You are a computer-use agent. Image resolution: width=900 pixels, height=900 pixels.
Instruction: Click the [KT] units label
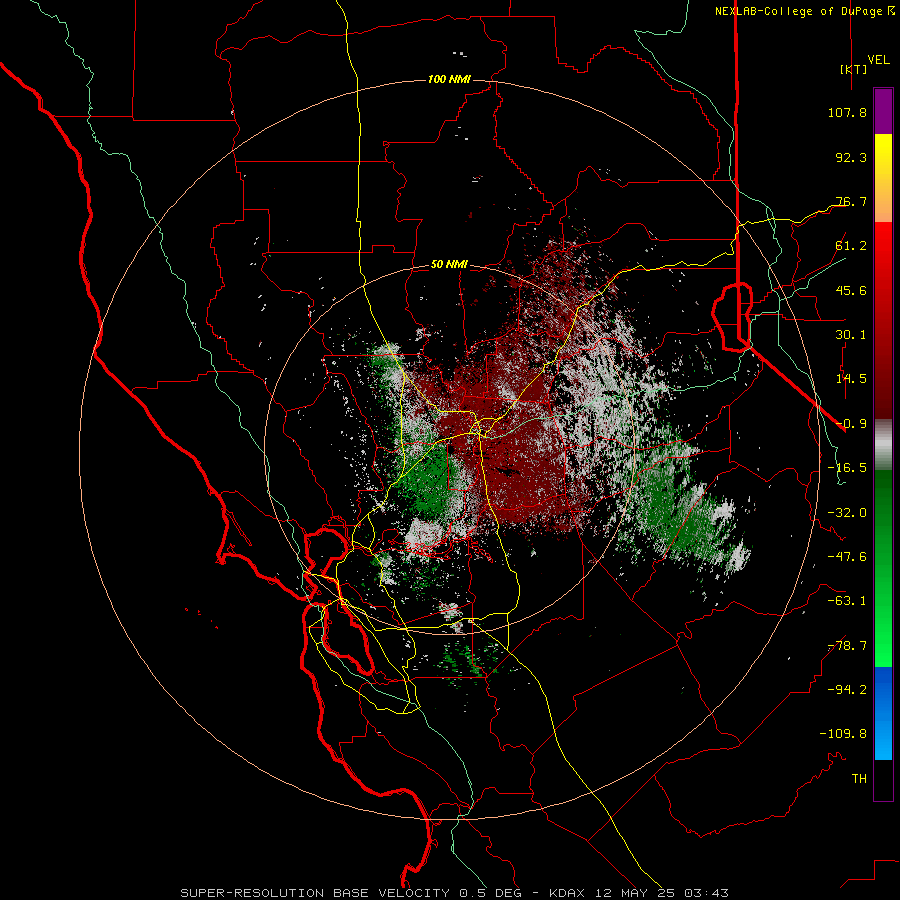[x=853, y=69]
